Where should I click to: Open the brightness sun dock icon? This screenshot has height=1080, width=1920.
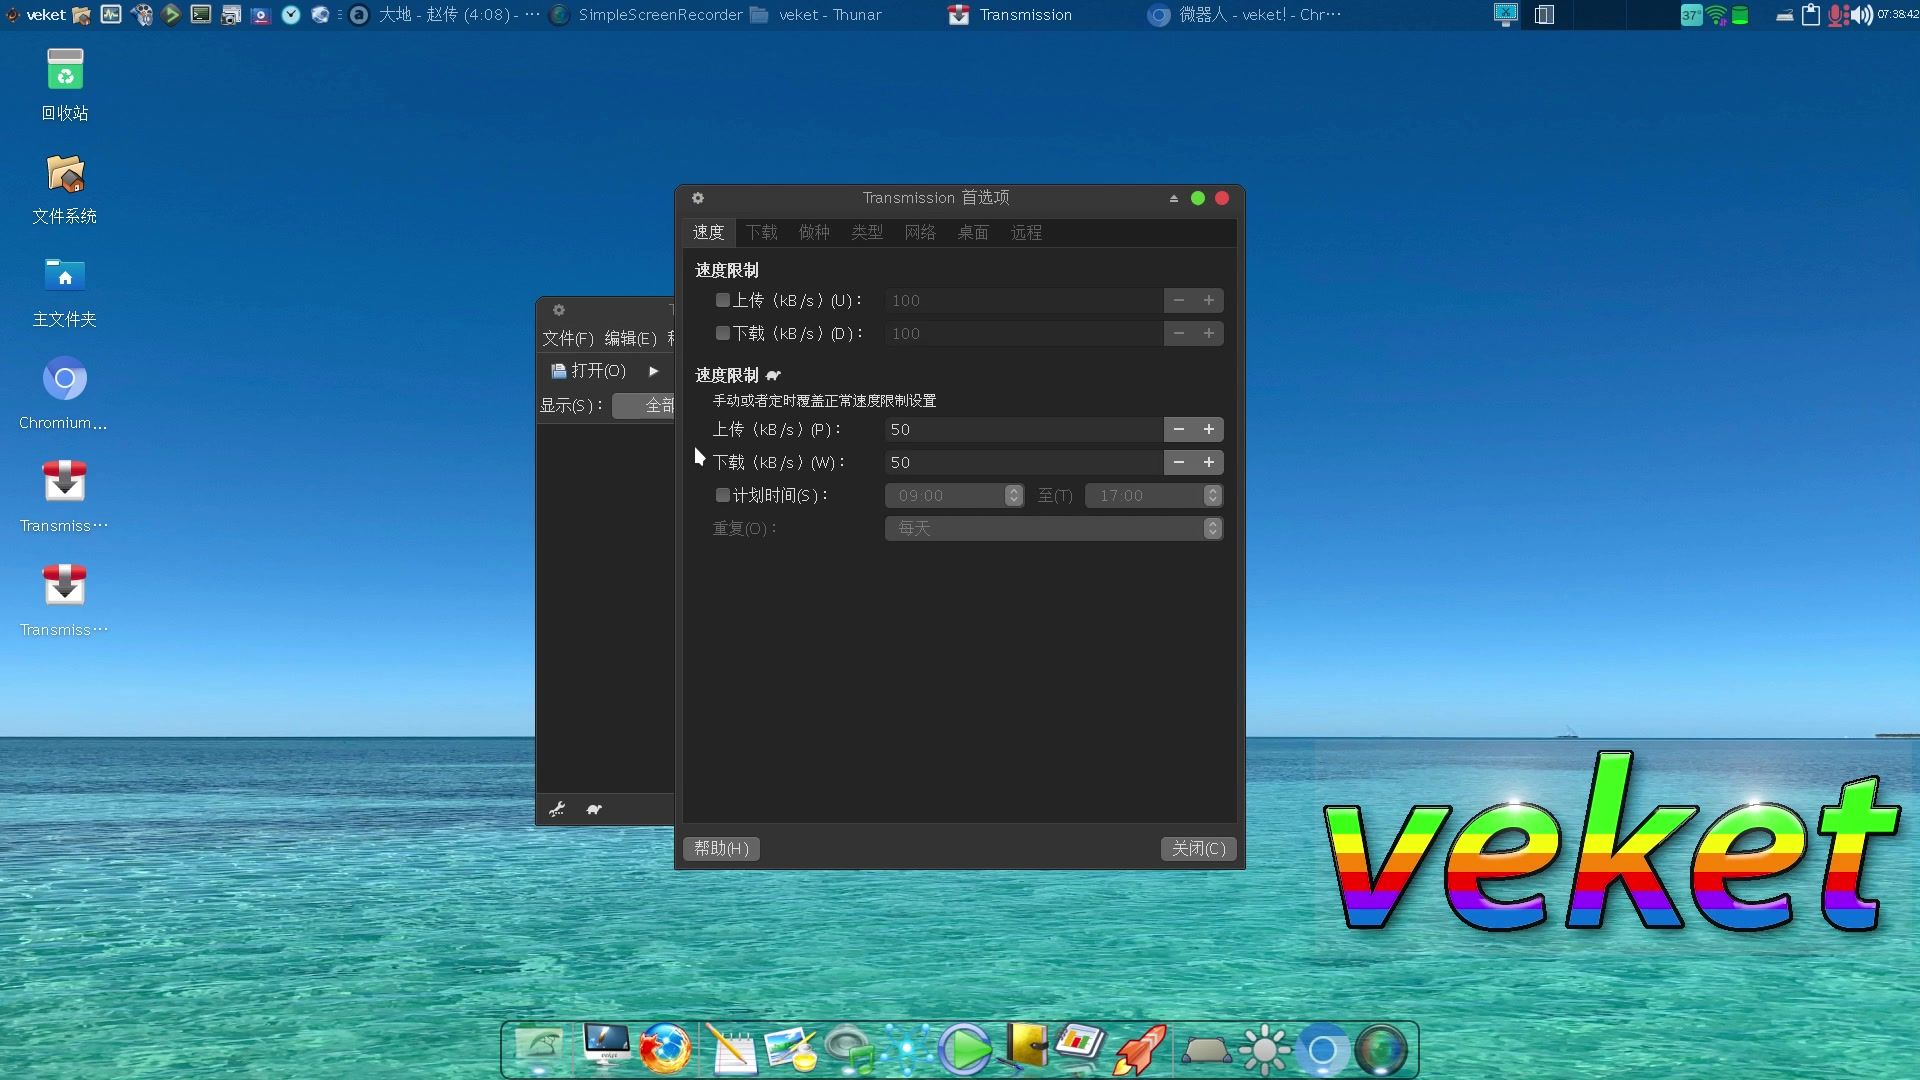tap(1264, 1049)
